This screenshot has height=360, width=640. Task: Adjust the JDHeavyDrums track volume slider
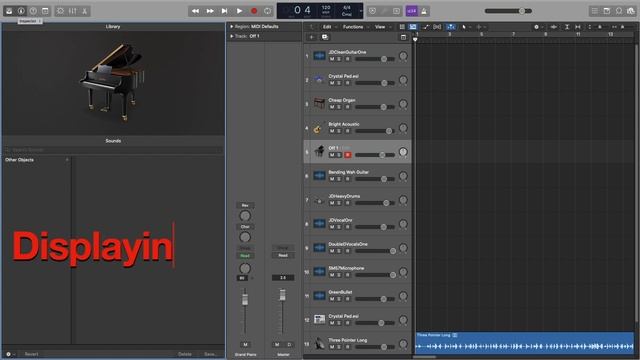point(375,203)
